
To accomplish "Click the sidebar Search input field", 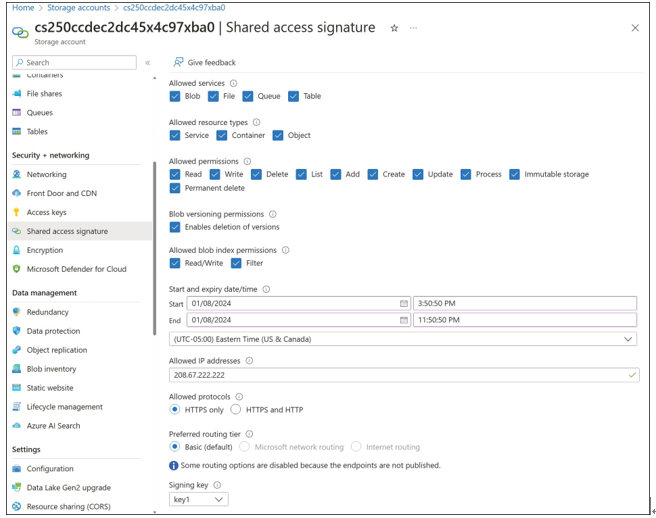I will pyautogui.click(x=74, y=62).
